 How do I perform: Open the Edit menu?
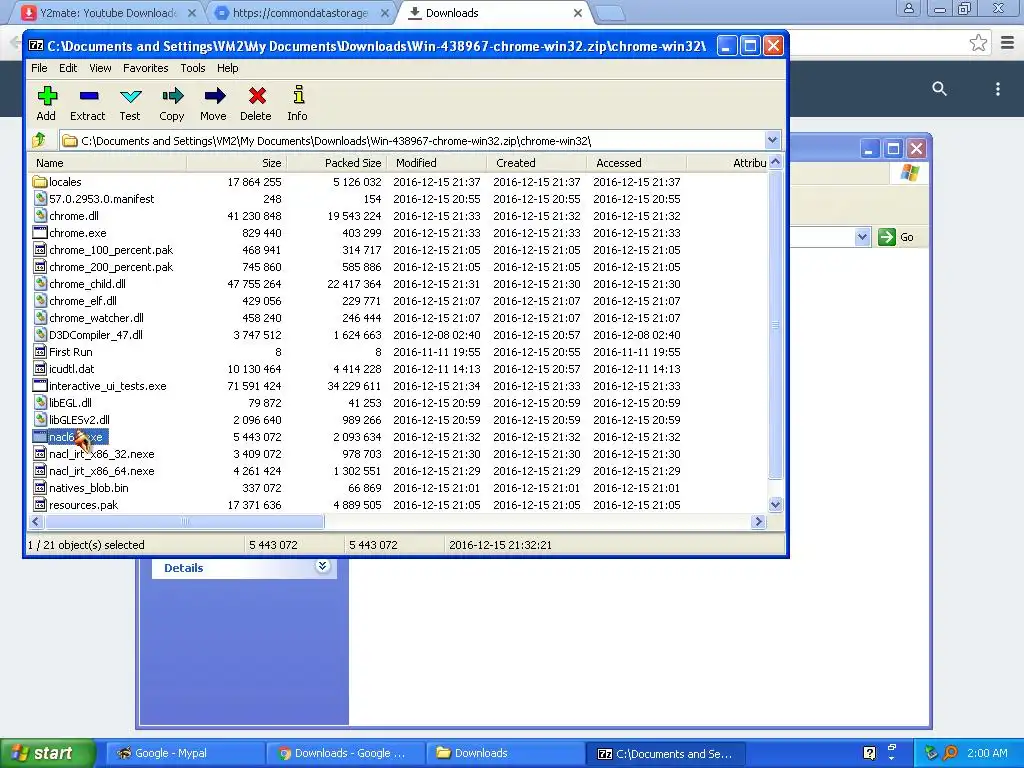68,68
